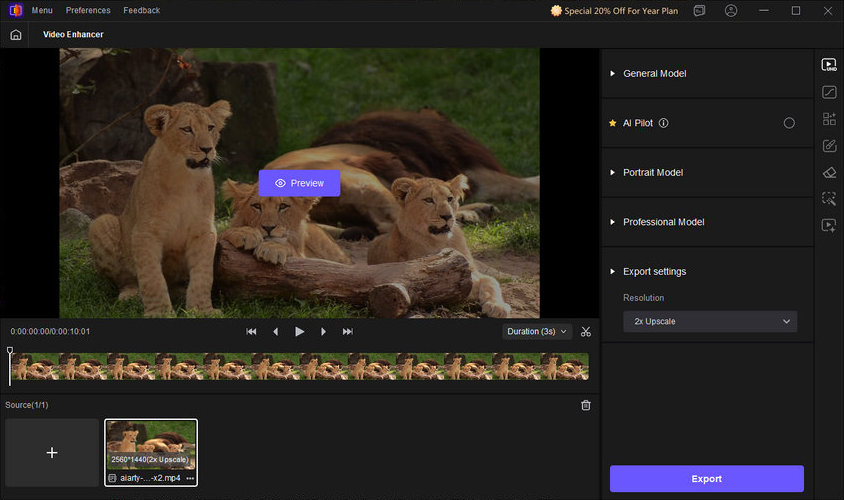Viewport: 844px width, 500px height.
Task: Delete source with the trash icon
Action: click(586, 405)
